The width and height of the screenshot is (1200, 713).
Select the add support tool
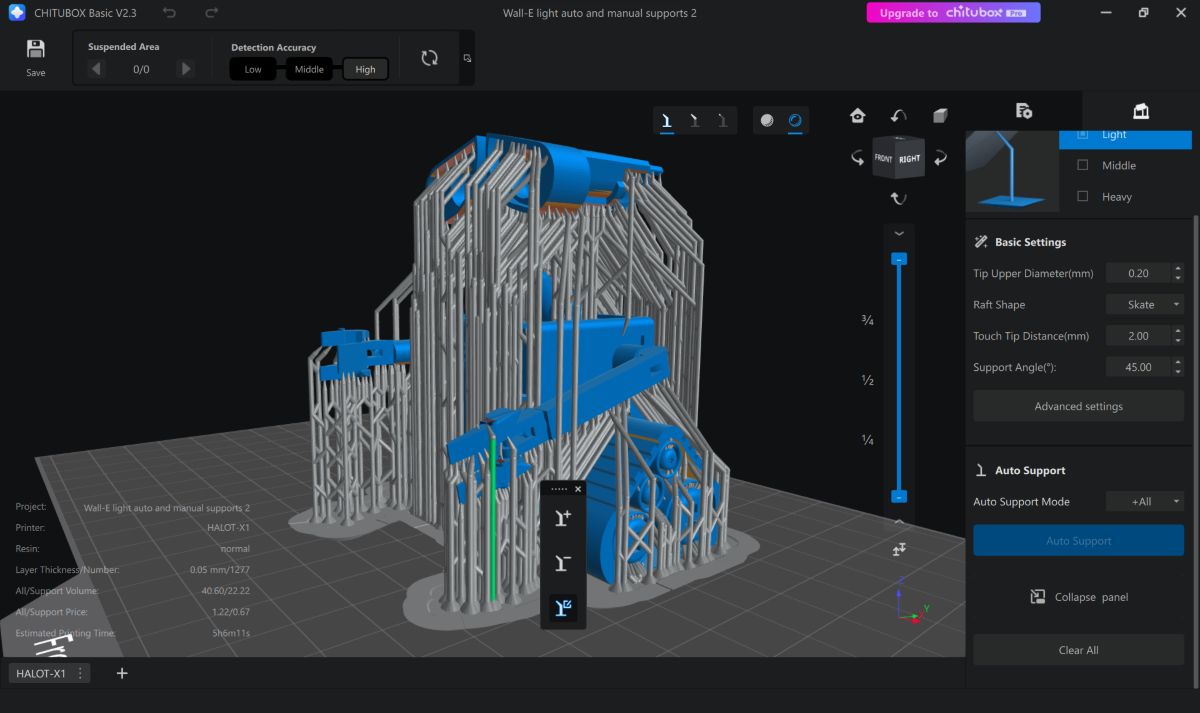point(563,517)
